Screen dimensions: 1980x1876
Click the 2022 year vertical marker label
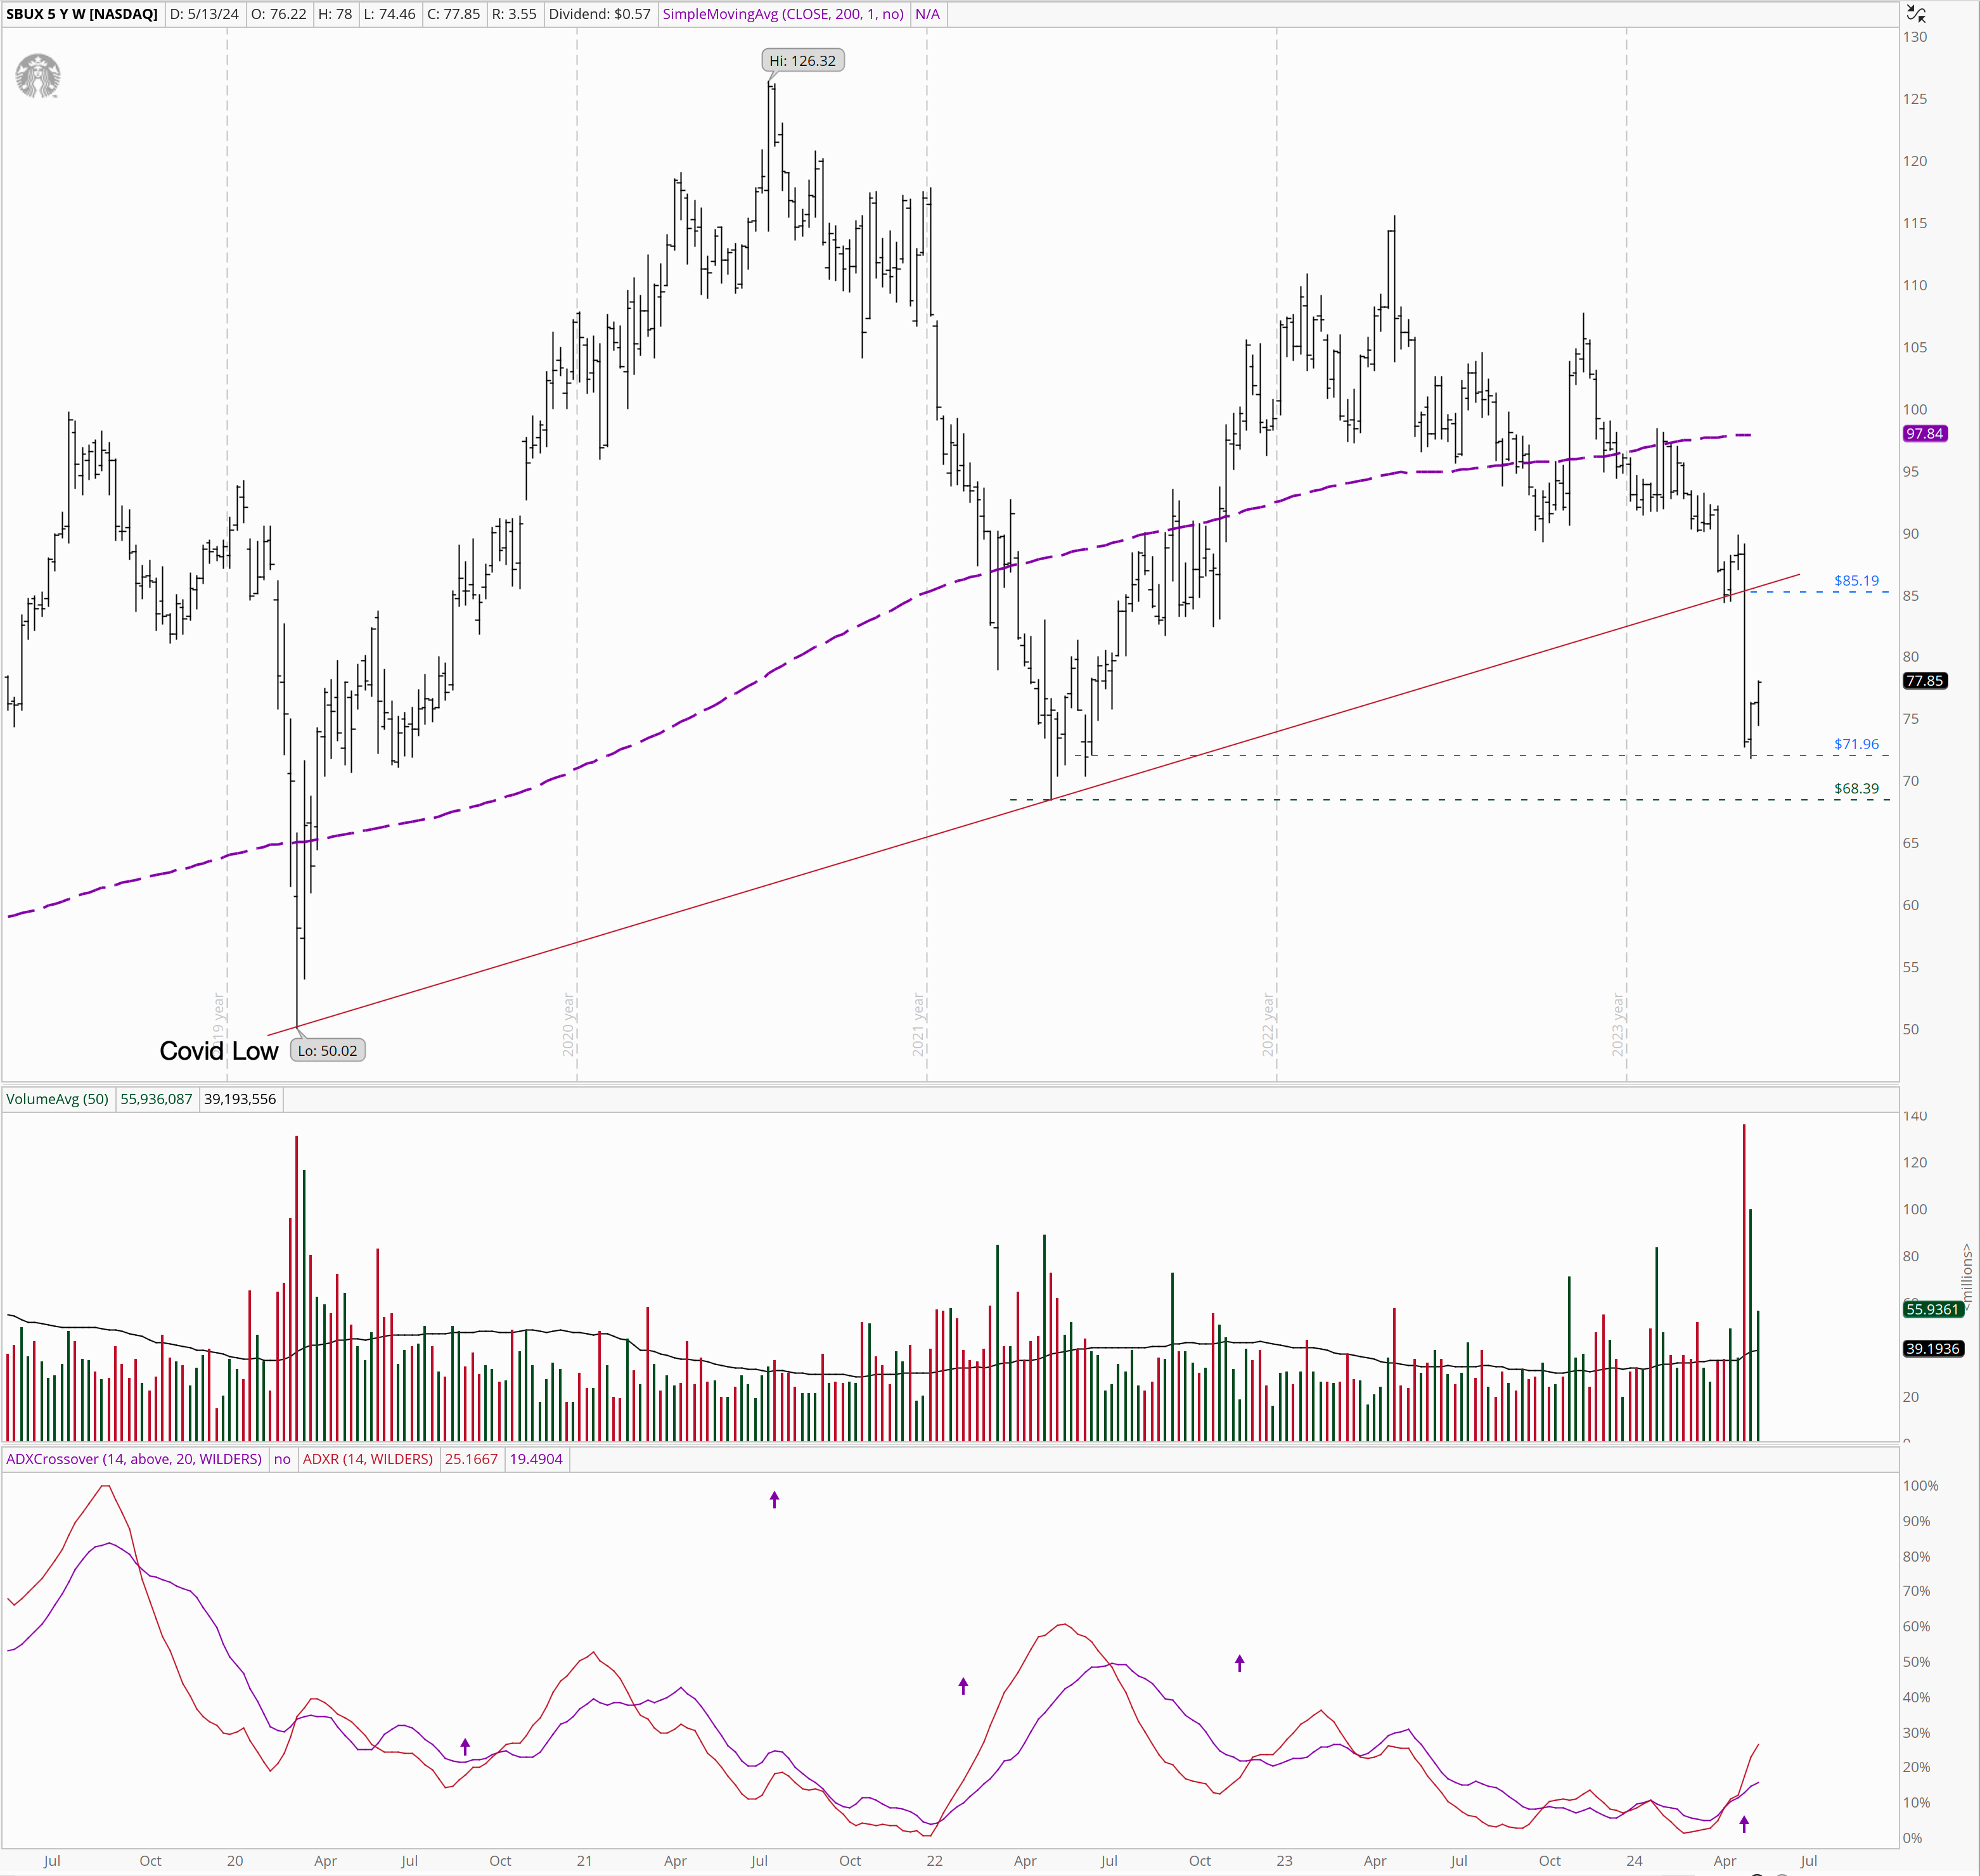tap(1268, 1024)
